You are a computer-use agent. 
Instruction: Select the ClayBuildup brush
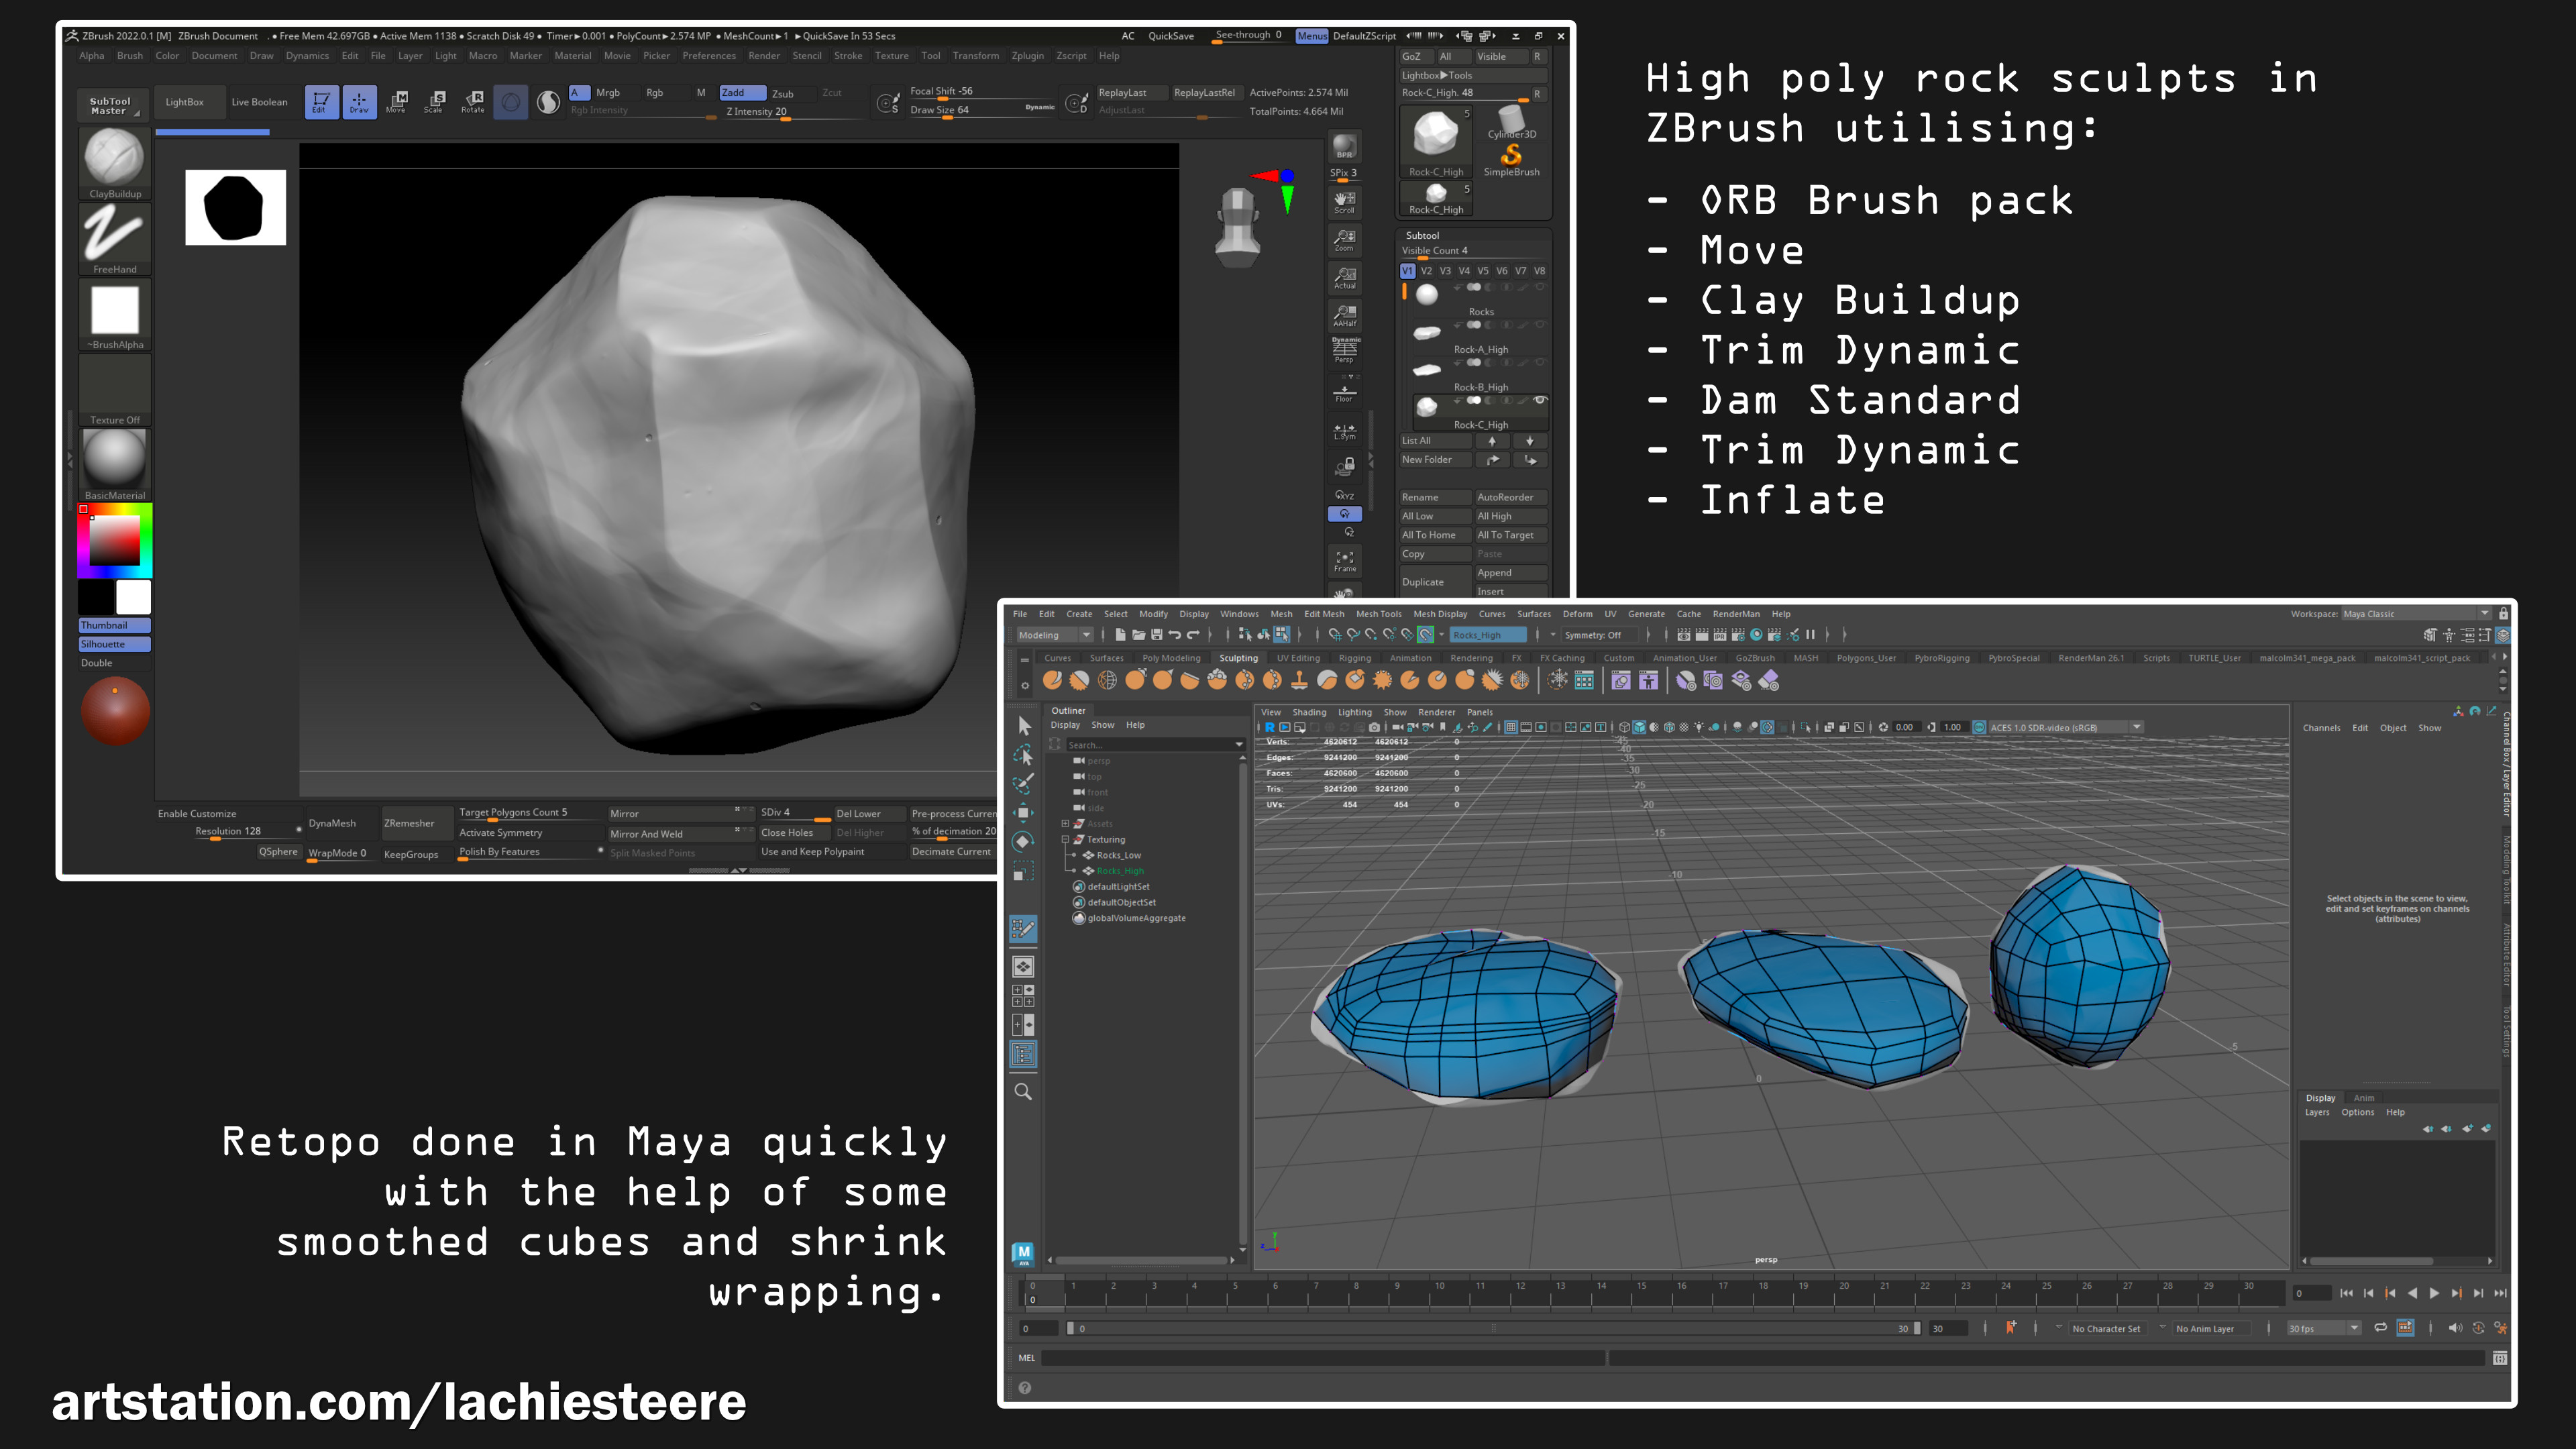(x=114, y=160)
